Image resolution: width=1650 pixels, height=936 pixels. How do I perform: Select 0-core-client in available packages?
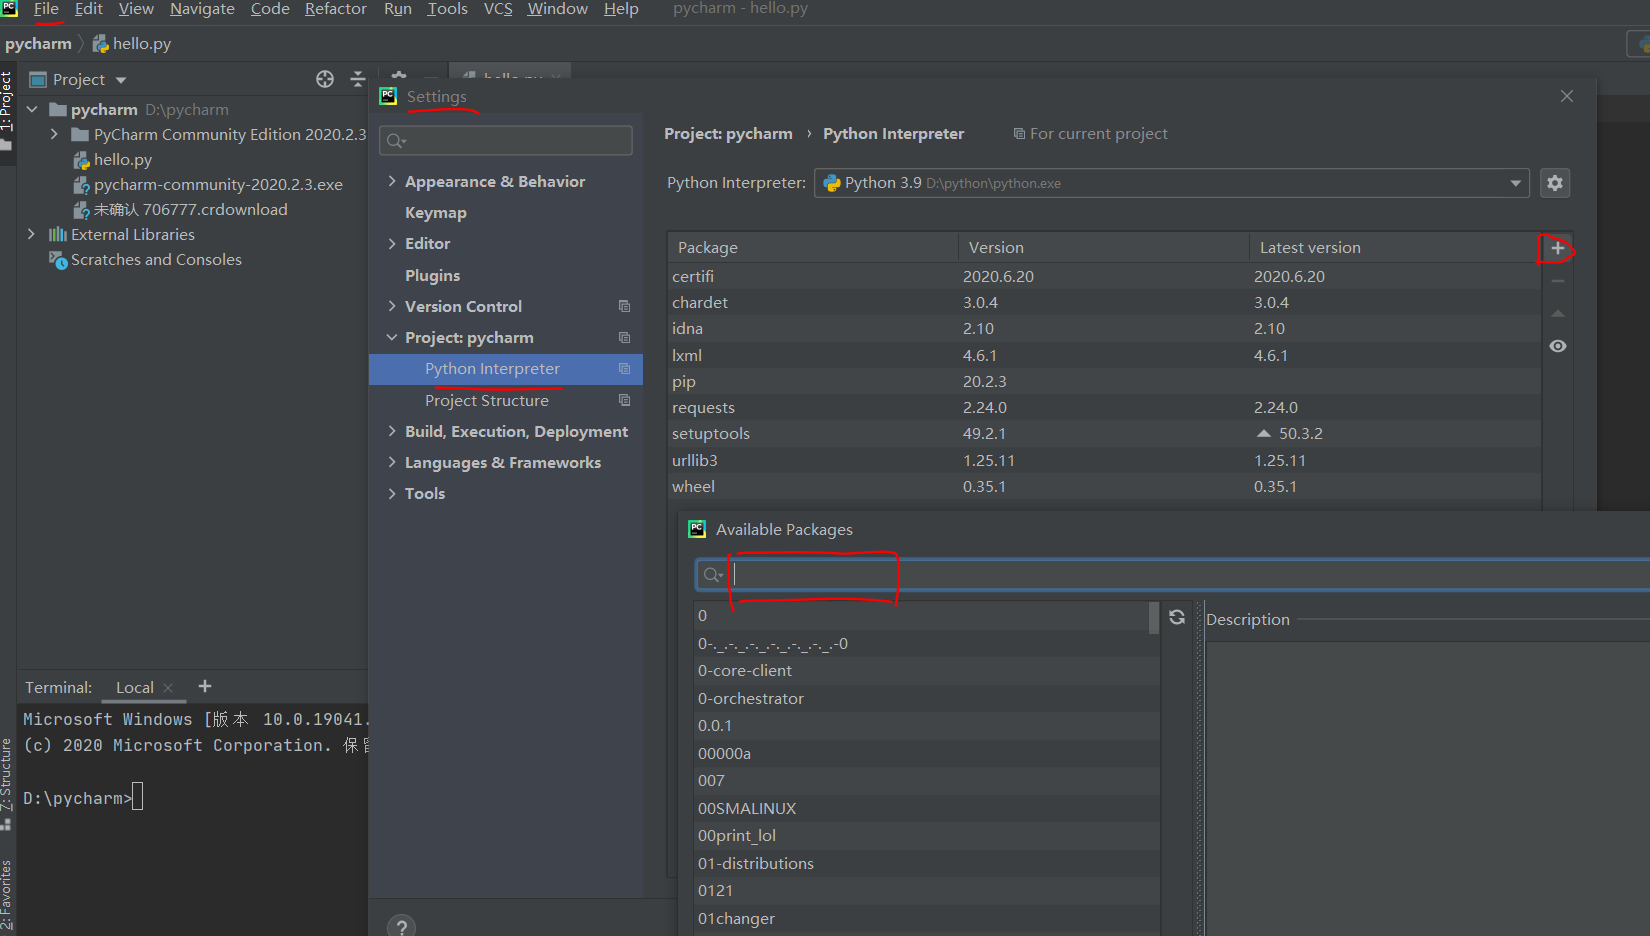point(926,670)
